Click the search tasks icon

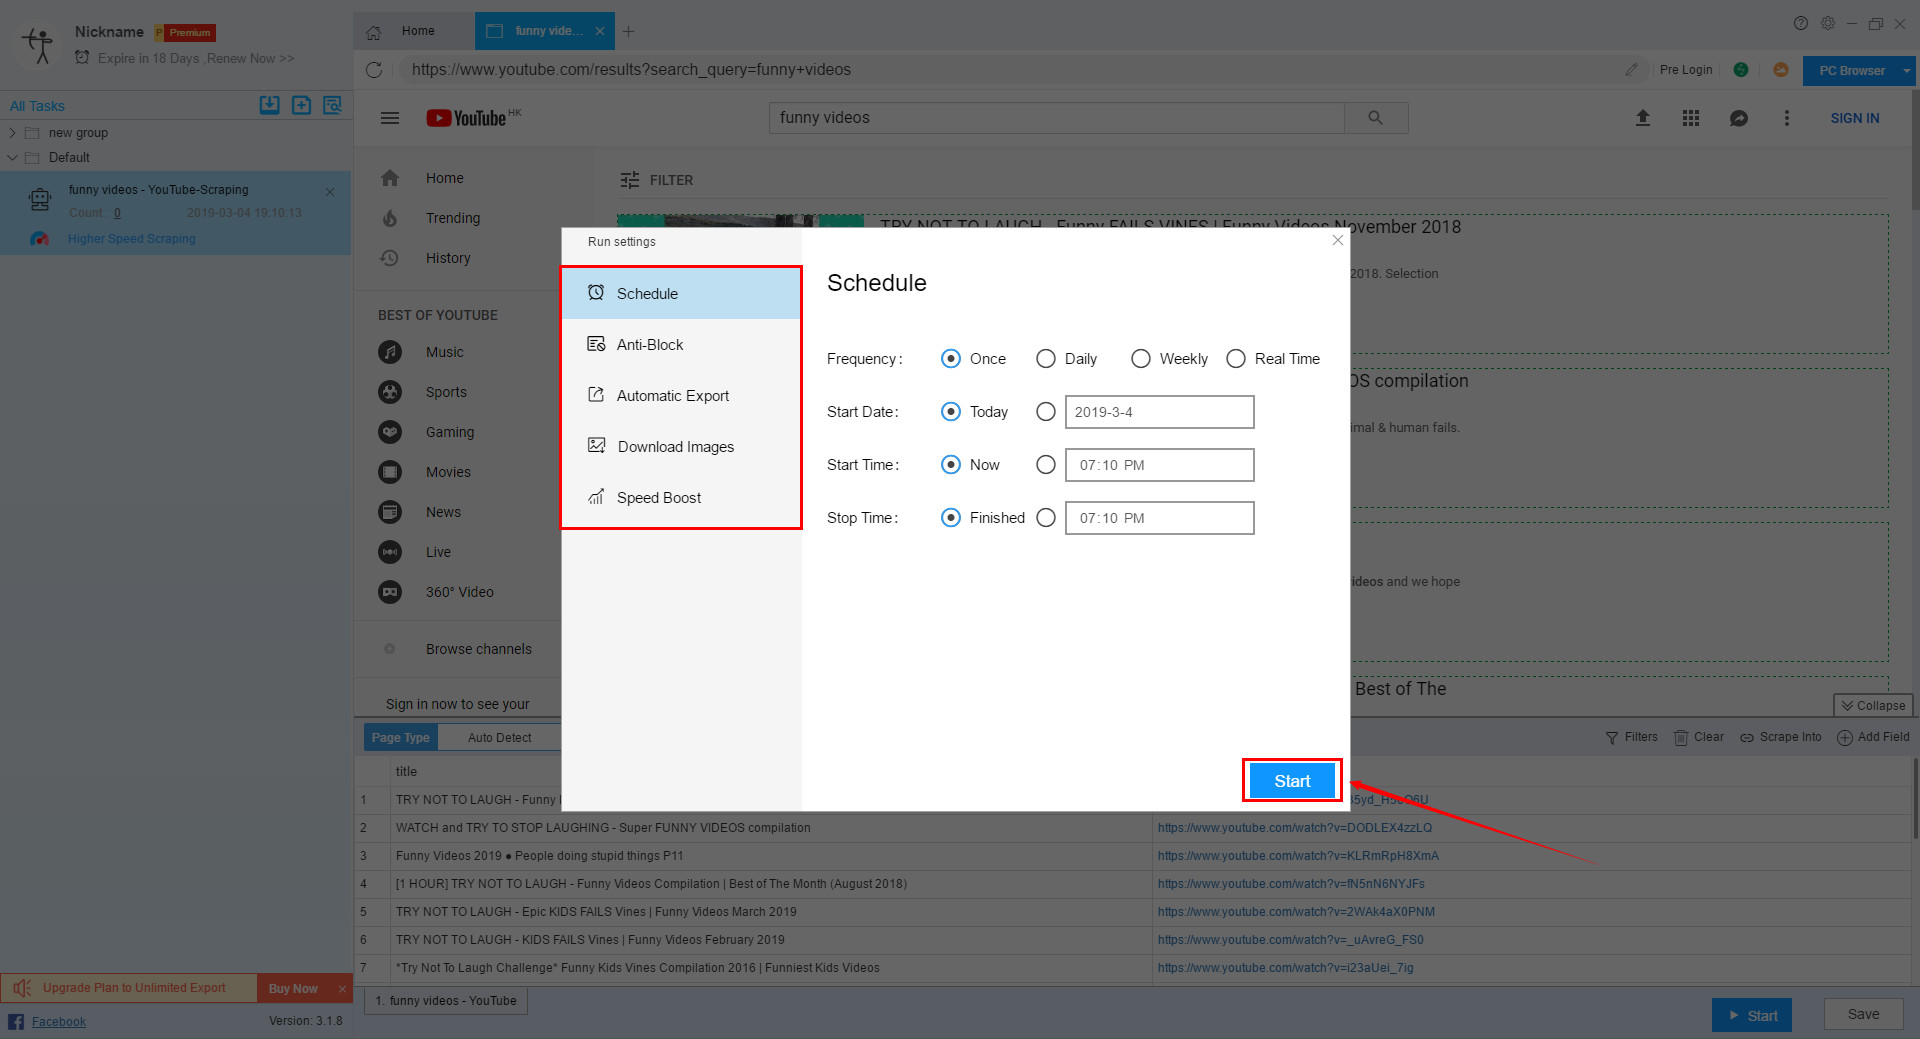pyautogui.click(x=333, y=105)
